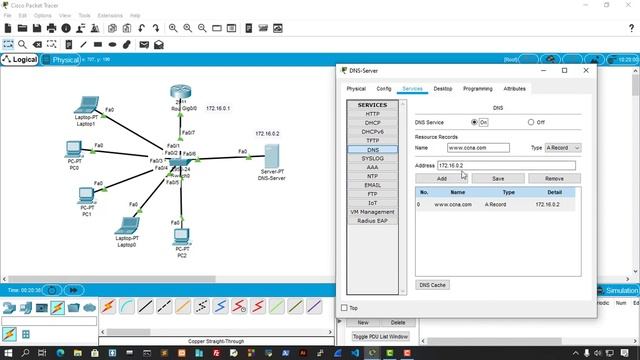
Task: Switch to the Config tab
Action: coord(384,89)
